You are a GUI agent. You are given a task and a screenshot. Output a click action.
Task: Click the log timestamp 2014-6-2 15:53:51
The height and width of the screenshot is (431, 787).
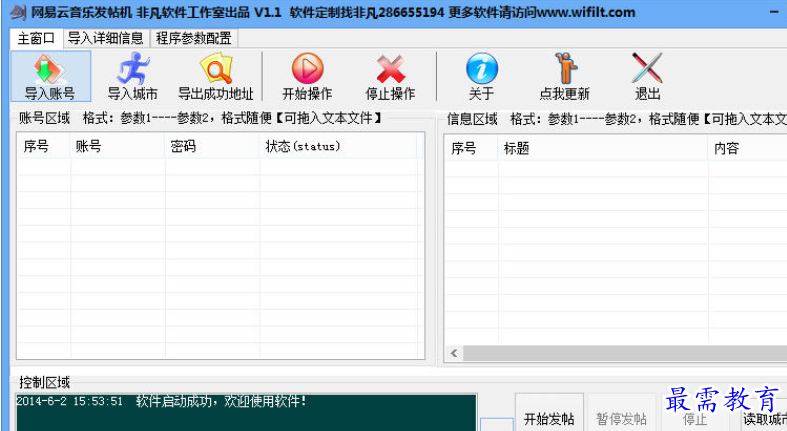(x=70, y=401)
